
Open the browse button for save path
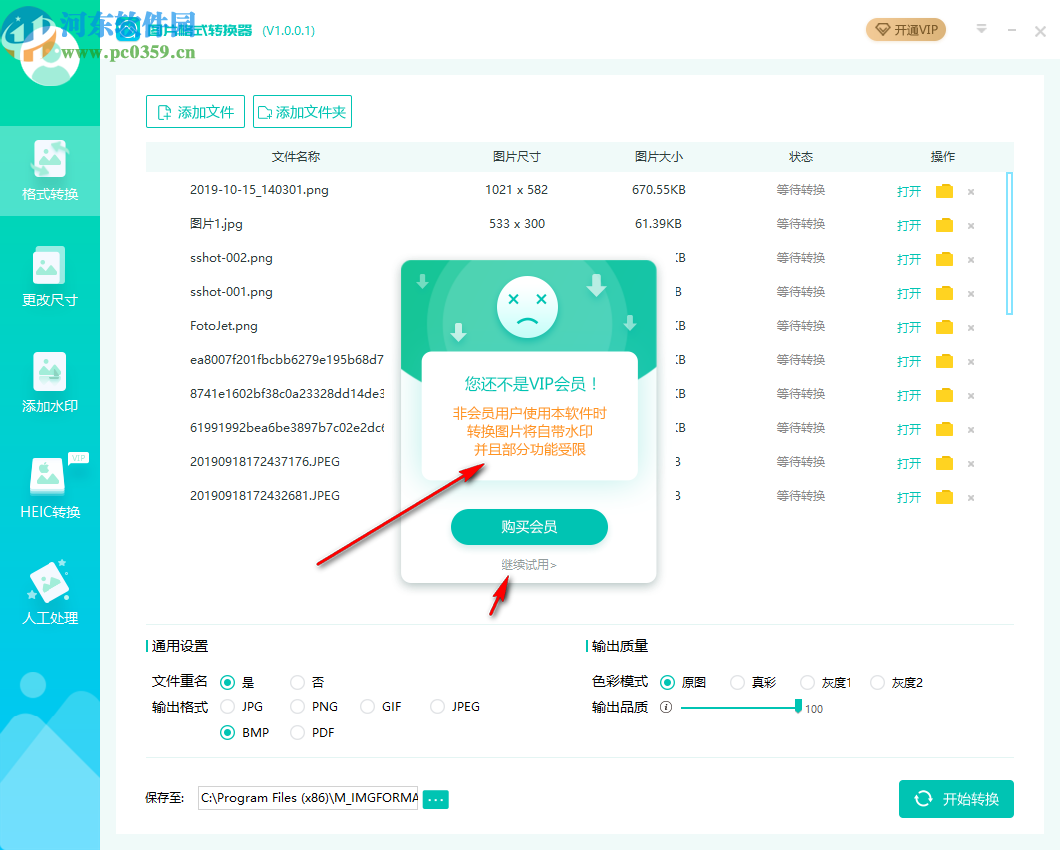coord(435,799)
